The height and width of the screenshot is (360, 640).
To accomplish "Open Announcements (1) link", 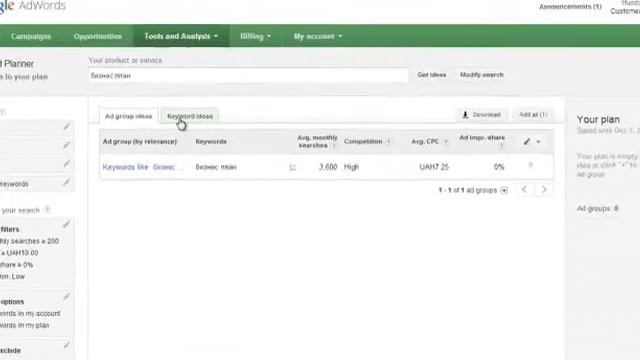I will click(x=570, y=7).
